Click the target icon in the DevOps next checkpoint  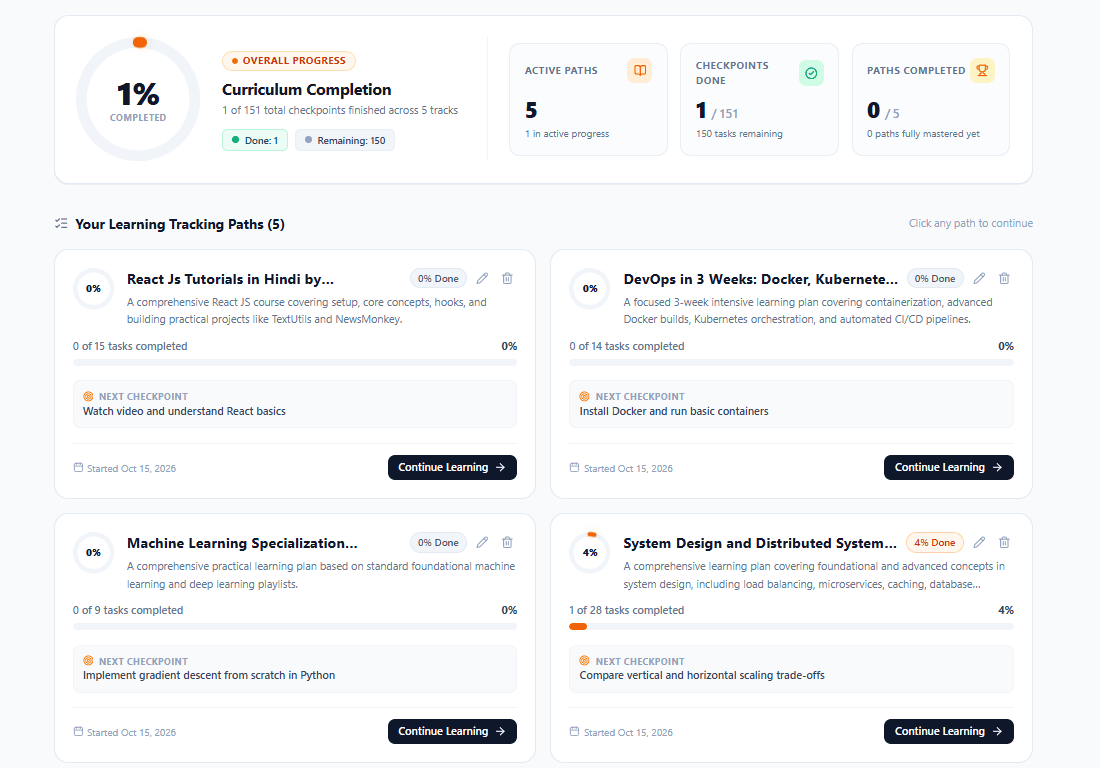(x=584, y=396)
